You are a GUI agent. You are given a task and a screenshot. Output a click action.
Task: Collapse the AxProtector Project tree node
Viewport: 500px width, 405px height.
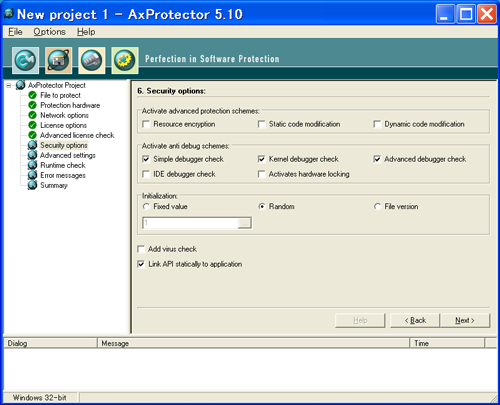(x=9, y=85)
